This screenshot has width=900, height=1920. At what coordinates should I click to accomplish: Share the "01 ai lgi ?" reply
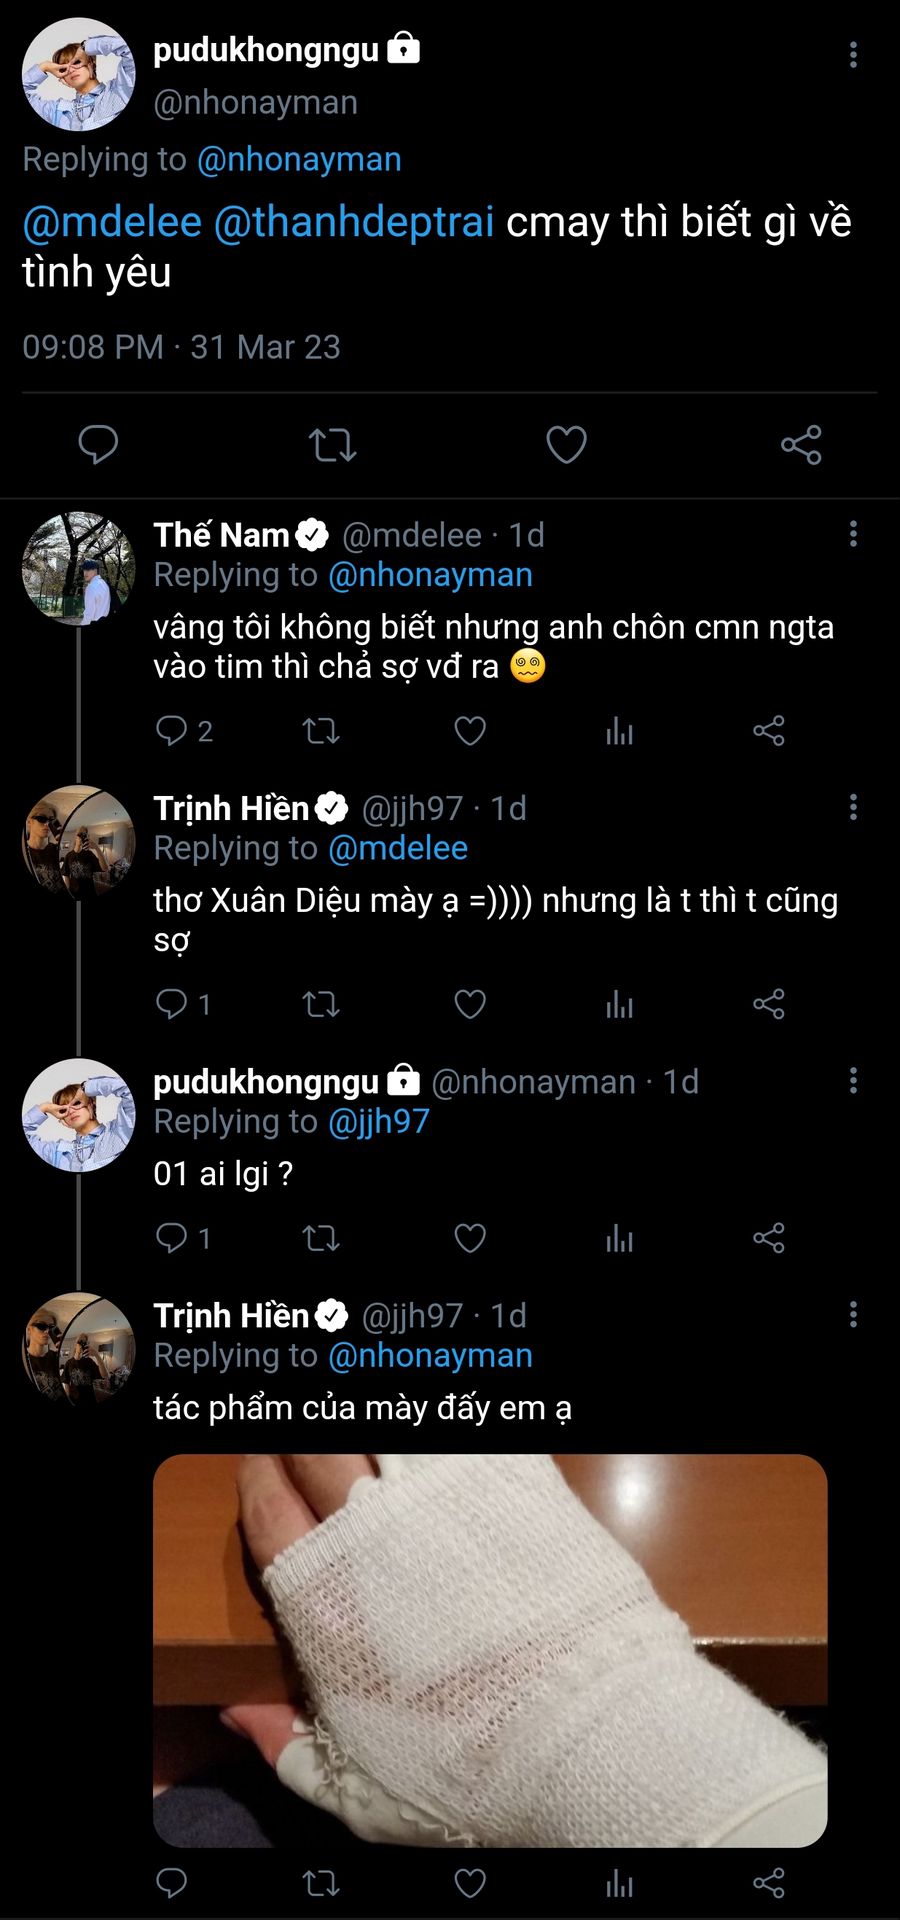pos(768,1238)
